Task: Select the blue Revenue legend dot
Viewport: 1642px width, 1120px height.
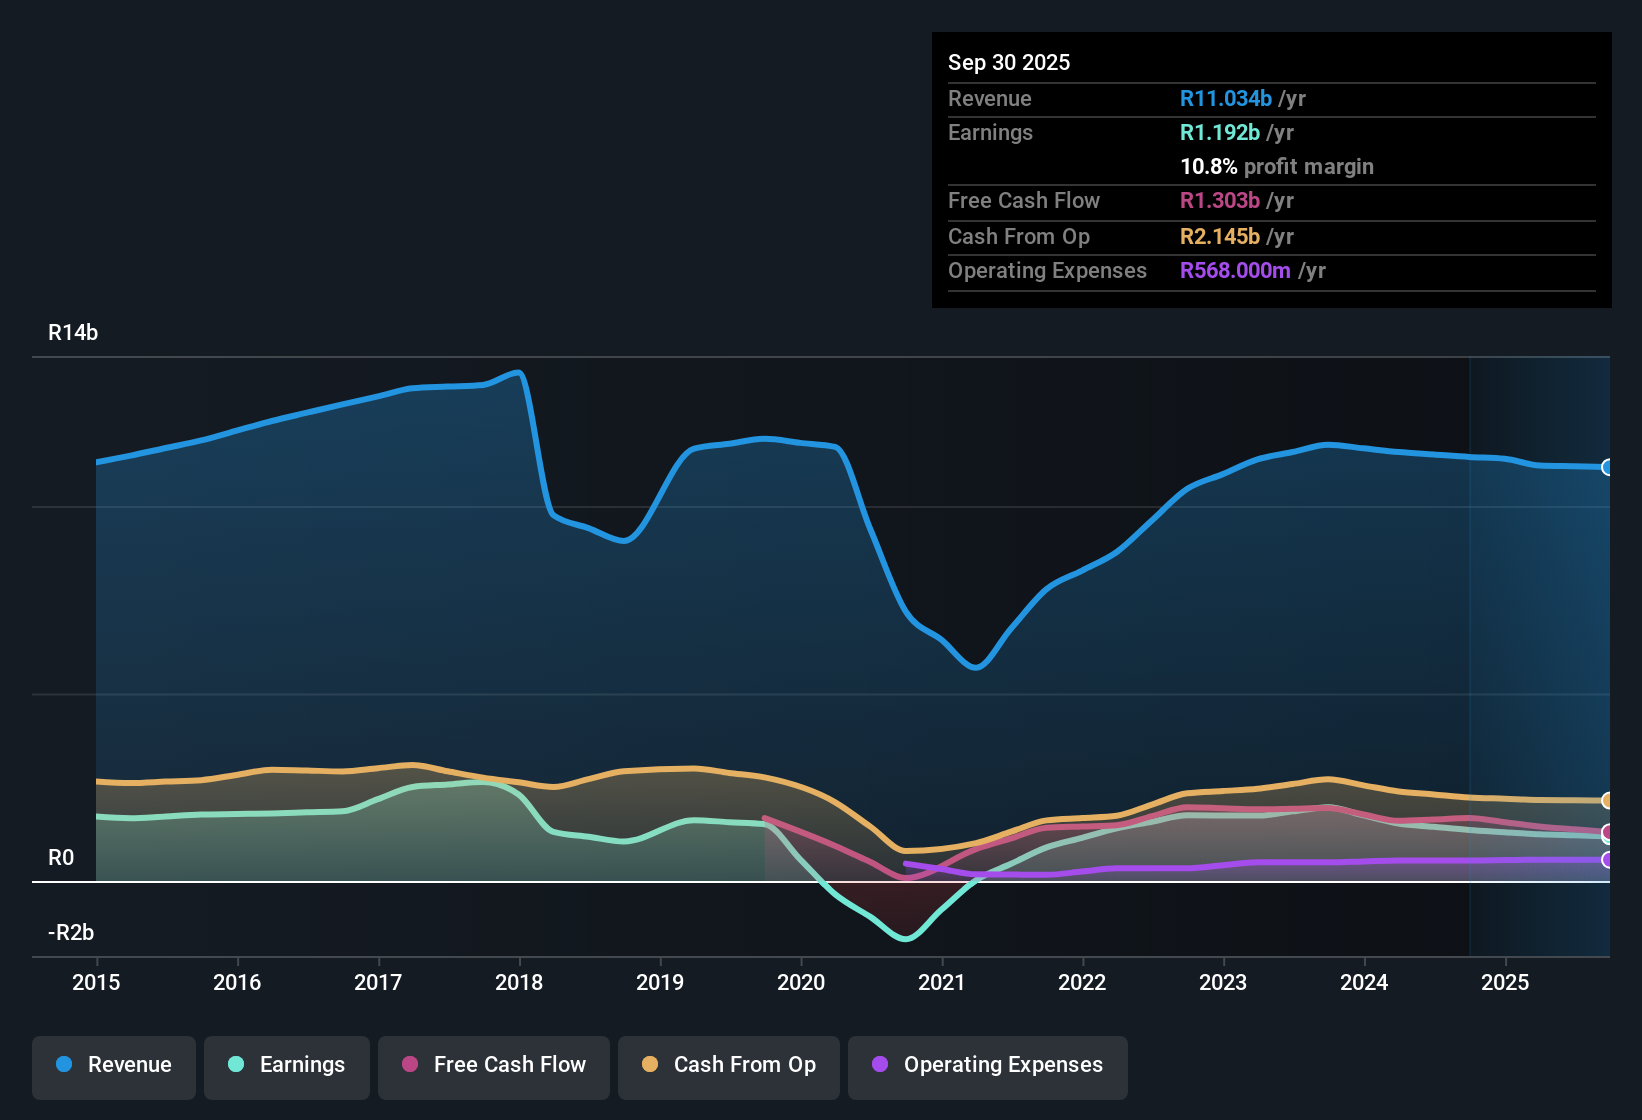Action: (x=64, y=1065)
